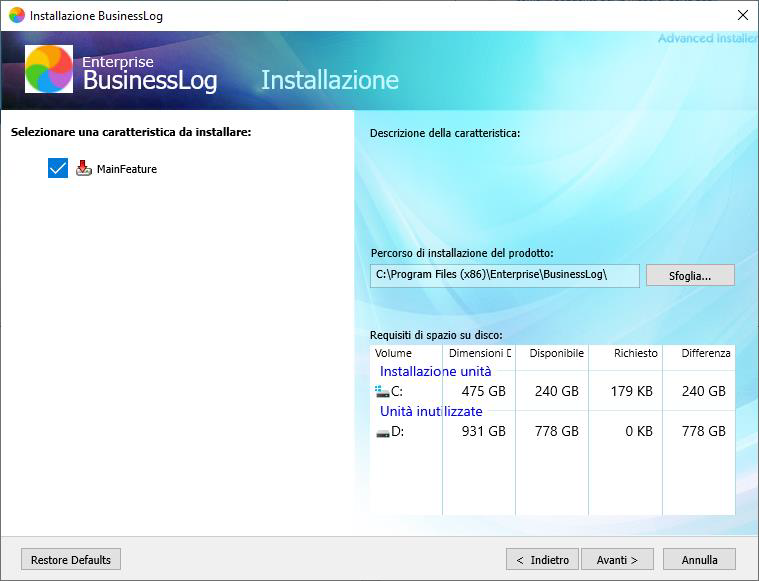Click Restore Defaults button
Viewport: 759px width, 581px height.
[71, 560]
